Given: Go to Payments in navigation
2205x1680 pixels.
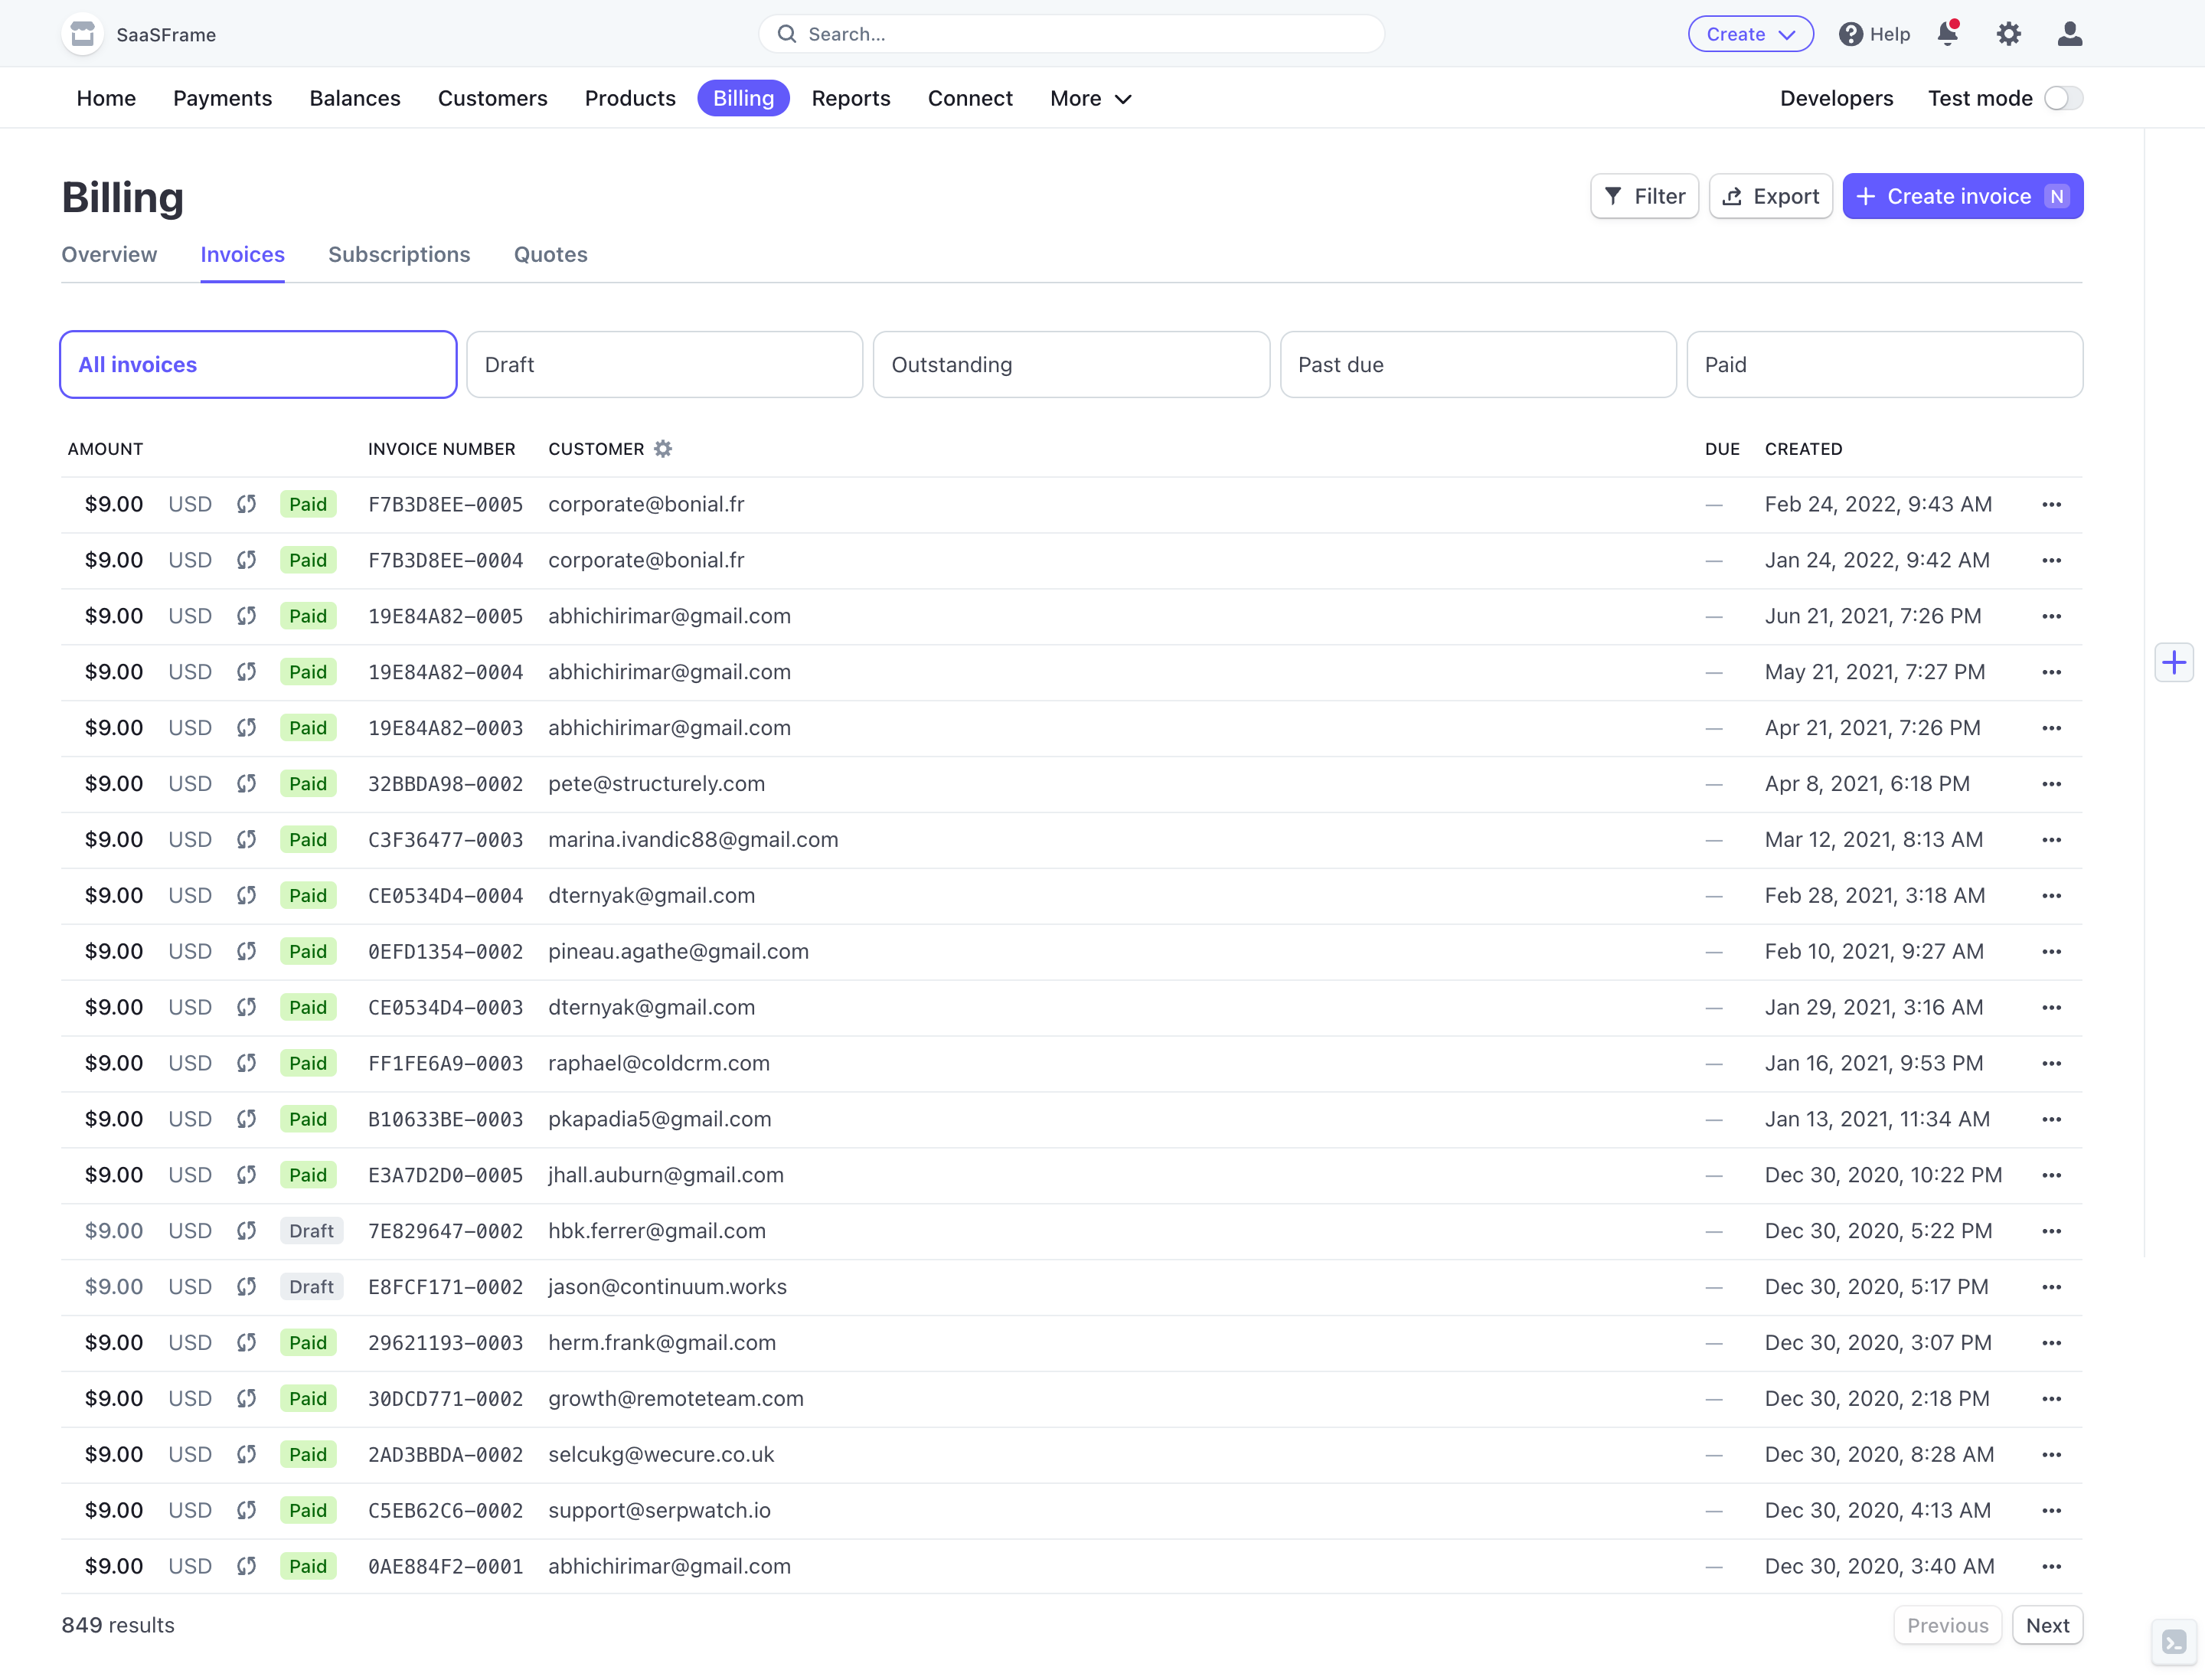Looking at the screenshot, I should click(x=222, y=98).
